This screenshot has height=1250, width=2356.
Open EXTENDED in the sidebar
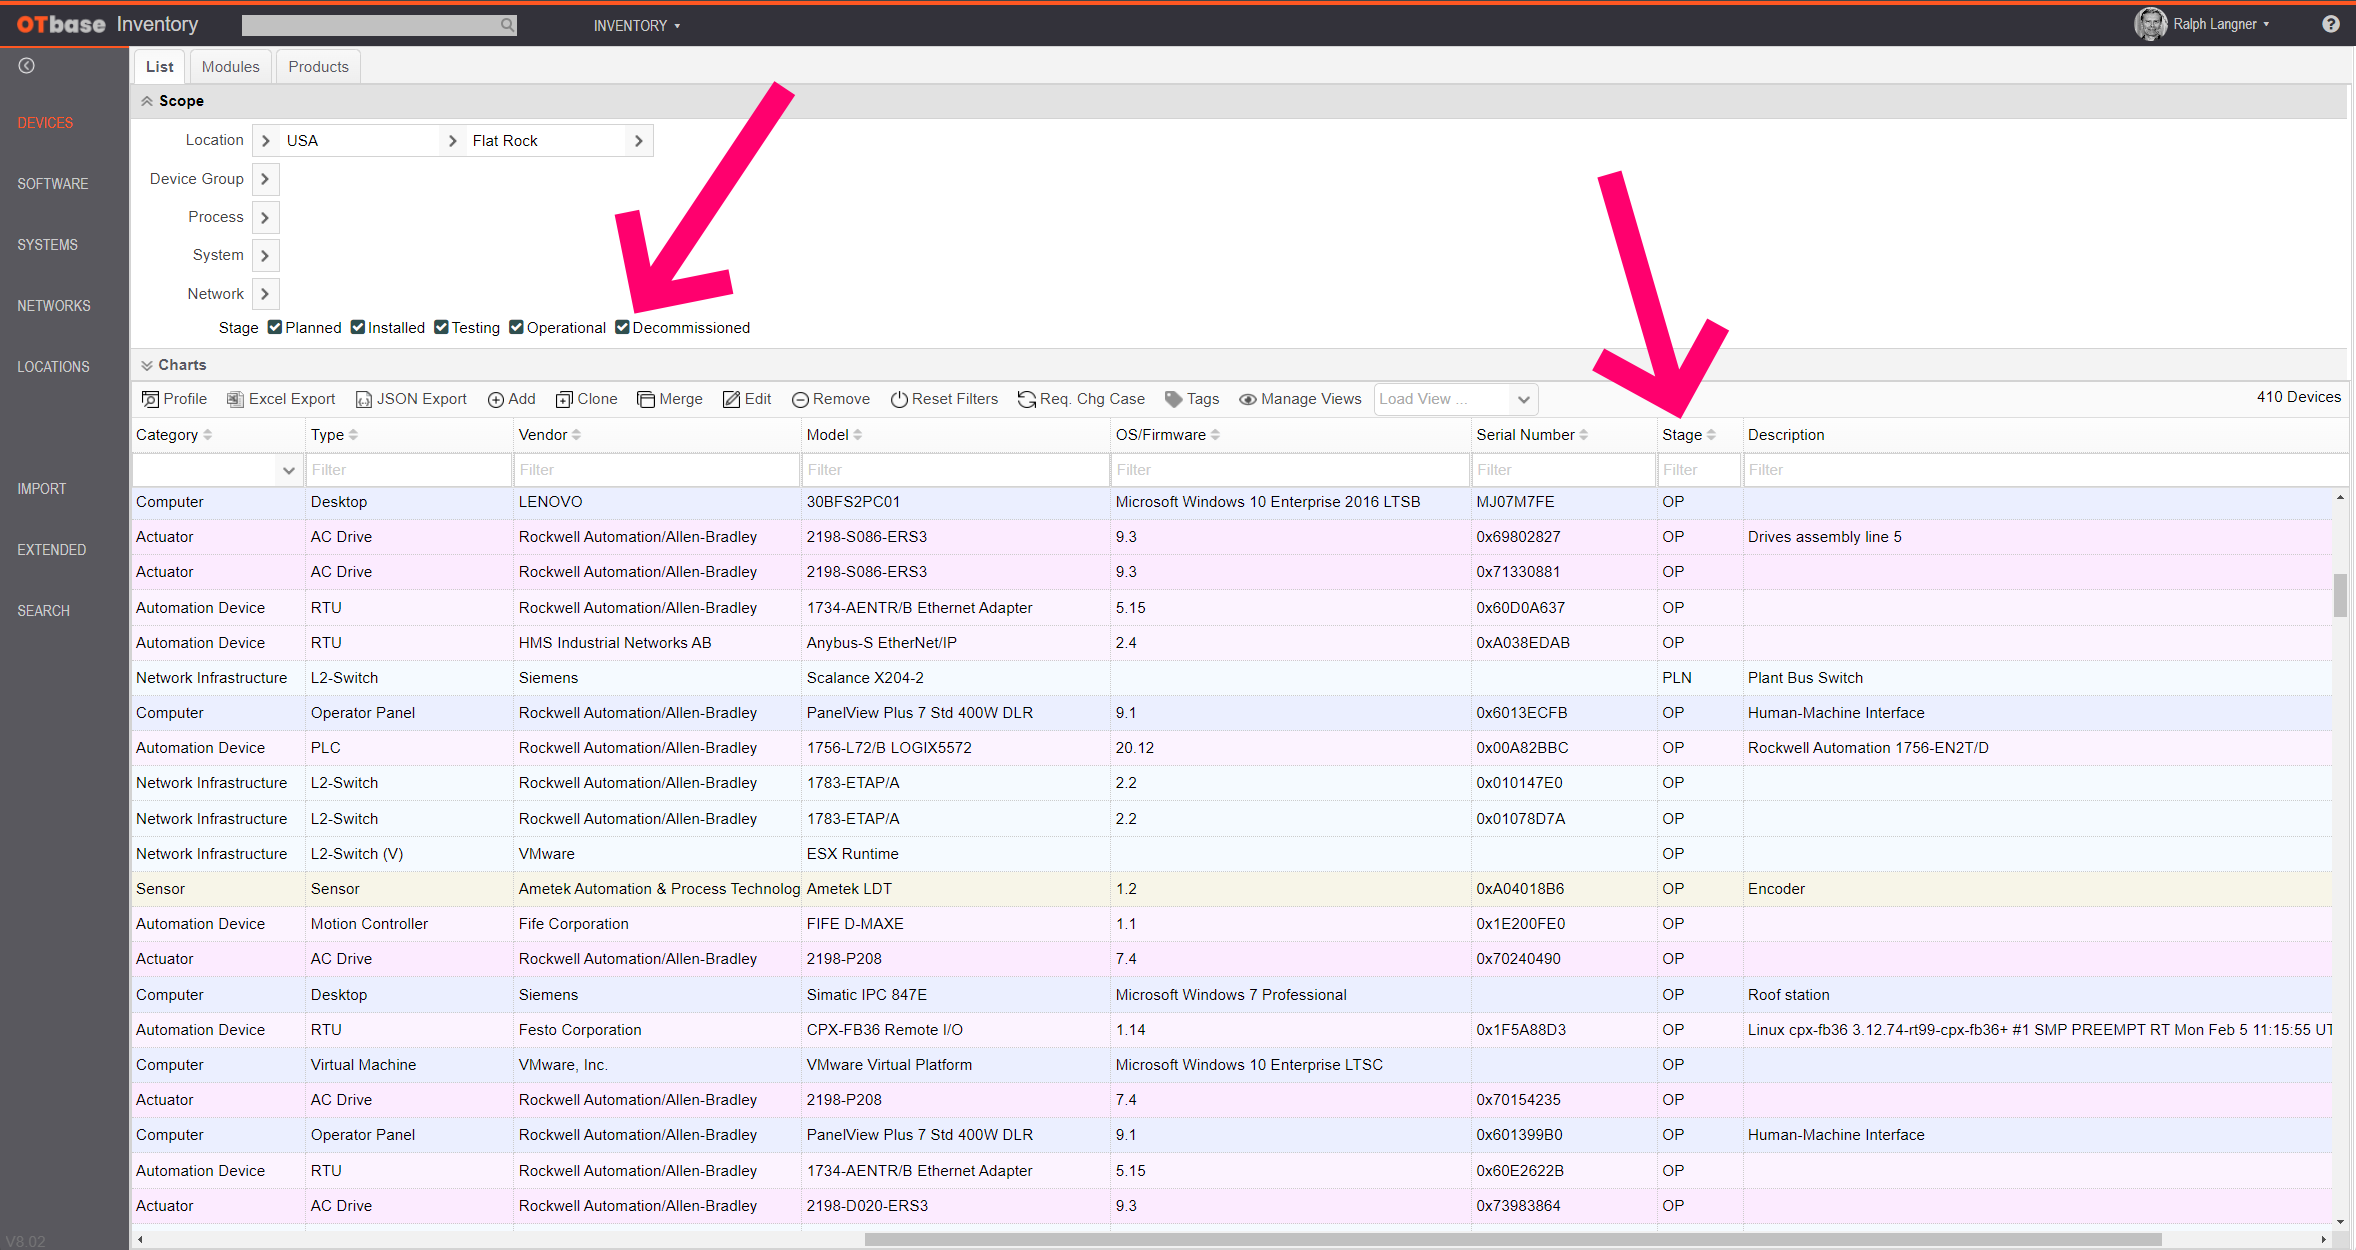pyautogui.click(x=52, y=550)
